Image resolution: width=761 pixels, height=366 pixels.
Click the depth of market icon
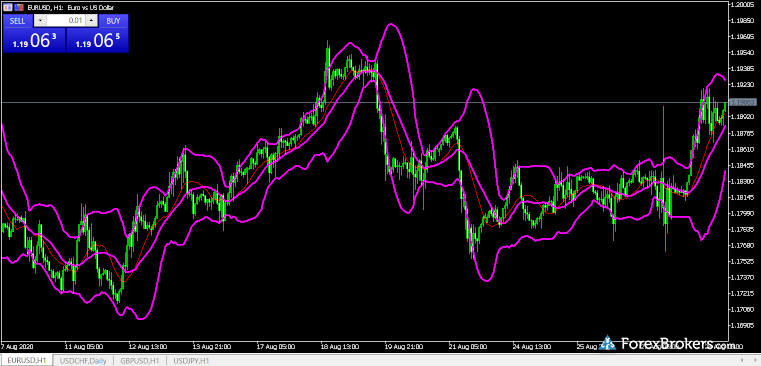pos(18,7)
